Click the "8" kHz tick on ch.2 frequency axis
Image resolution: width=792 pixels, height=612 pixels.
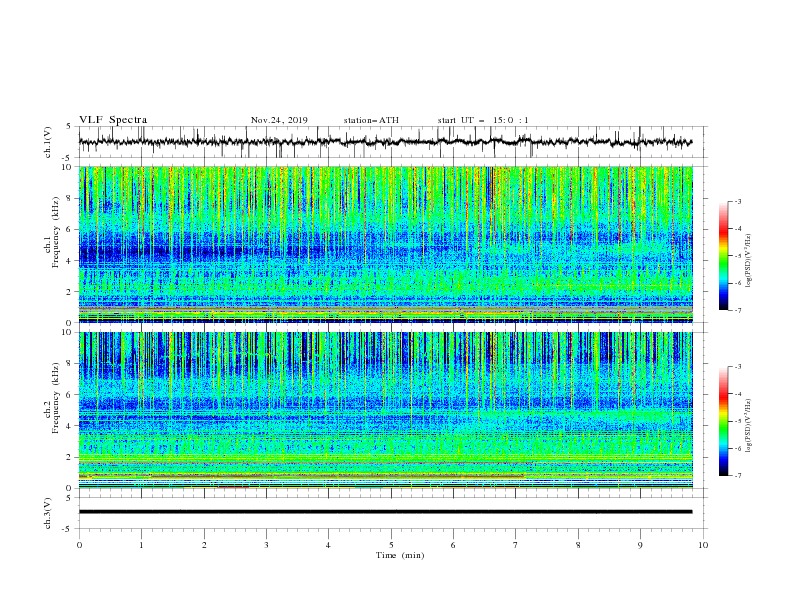click(x=70, y=364)
